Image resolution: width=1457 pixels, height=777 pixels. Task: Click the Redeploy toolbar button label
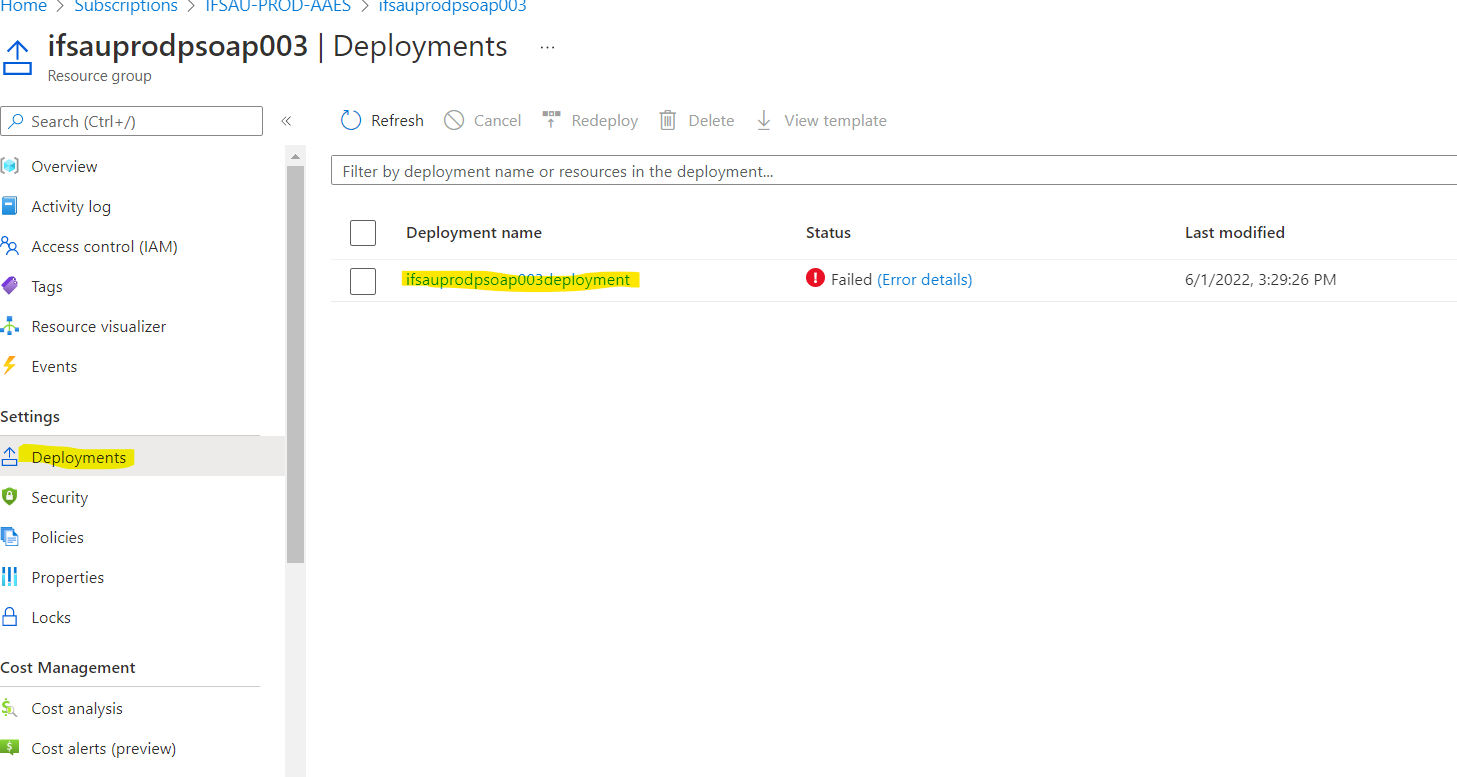click(605, 120)
